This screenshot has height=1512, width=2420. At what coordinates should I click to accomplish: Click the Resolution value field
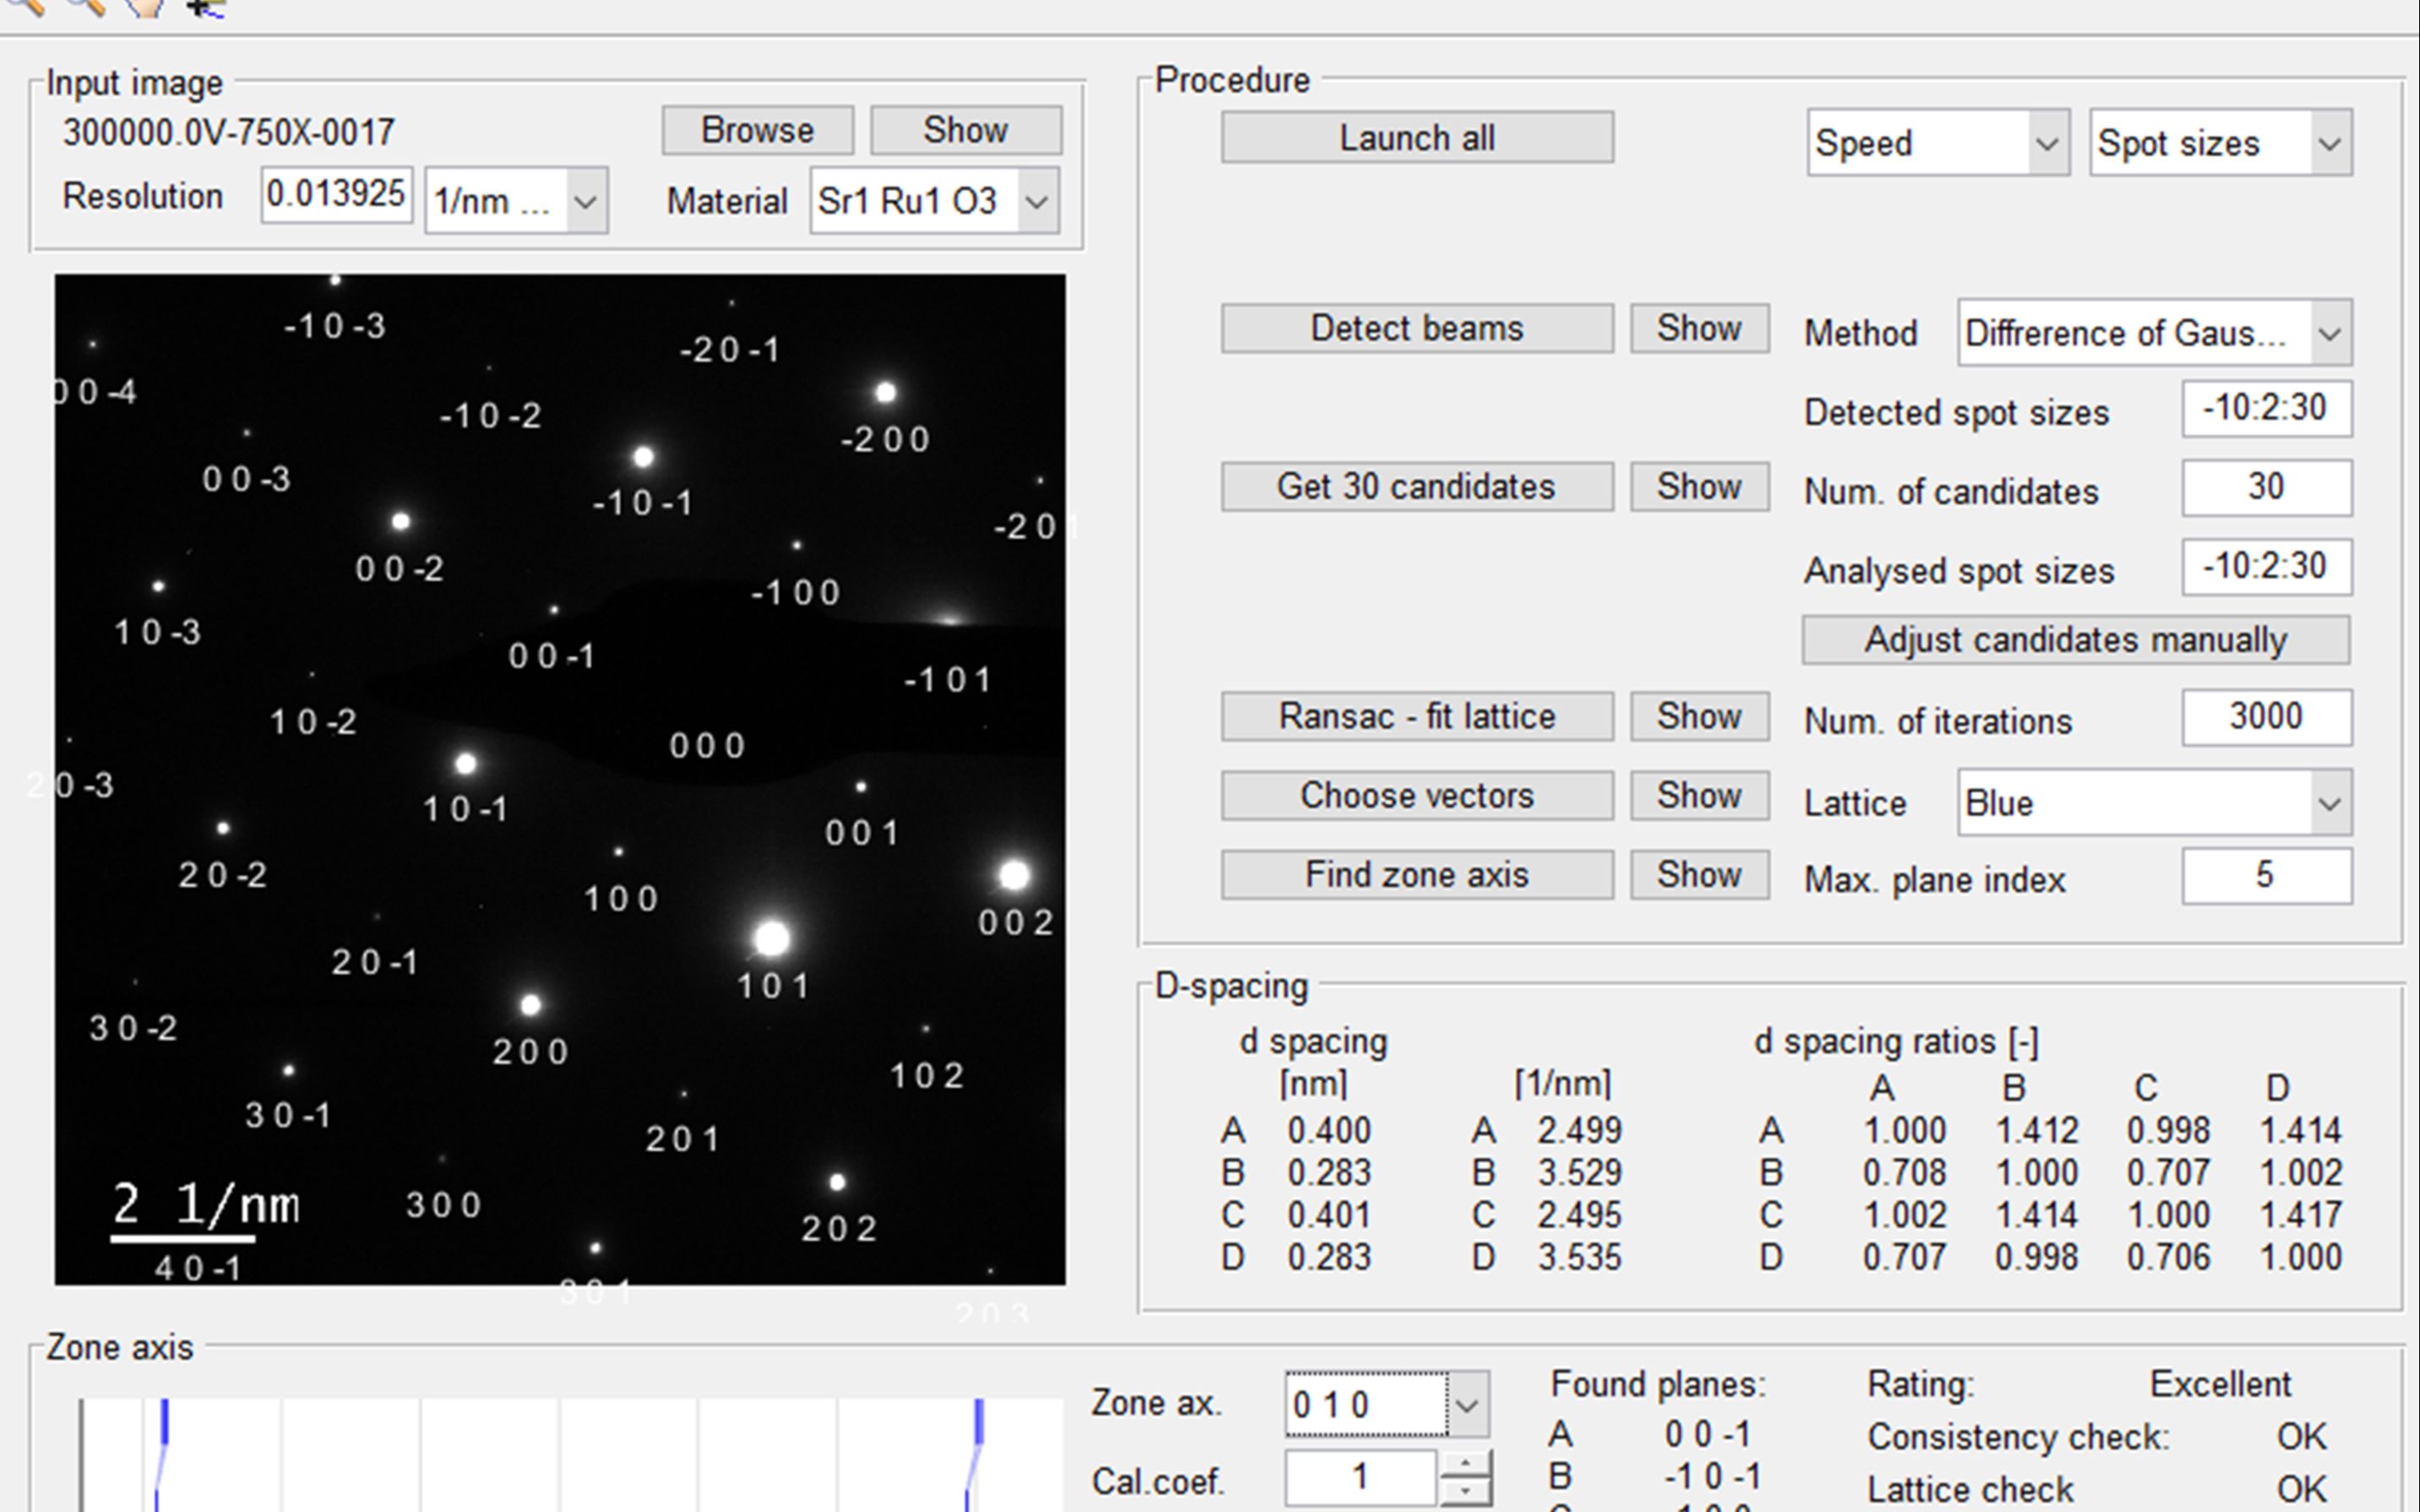click(336, 195)
